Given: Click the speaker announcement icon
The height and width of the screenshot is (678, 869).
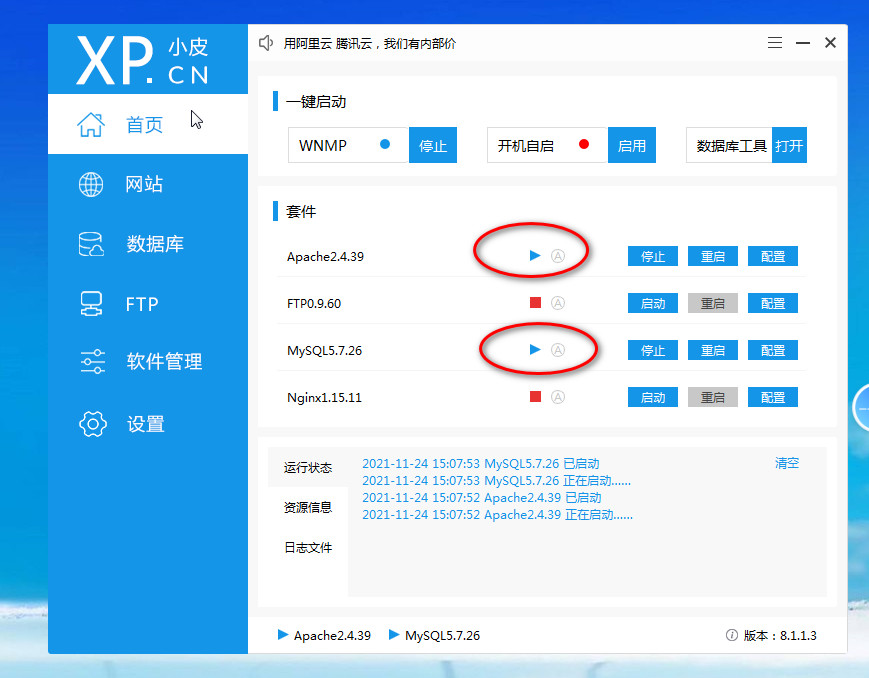Looking at the screenshot, I should pos(266,43).
